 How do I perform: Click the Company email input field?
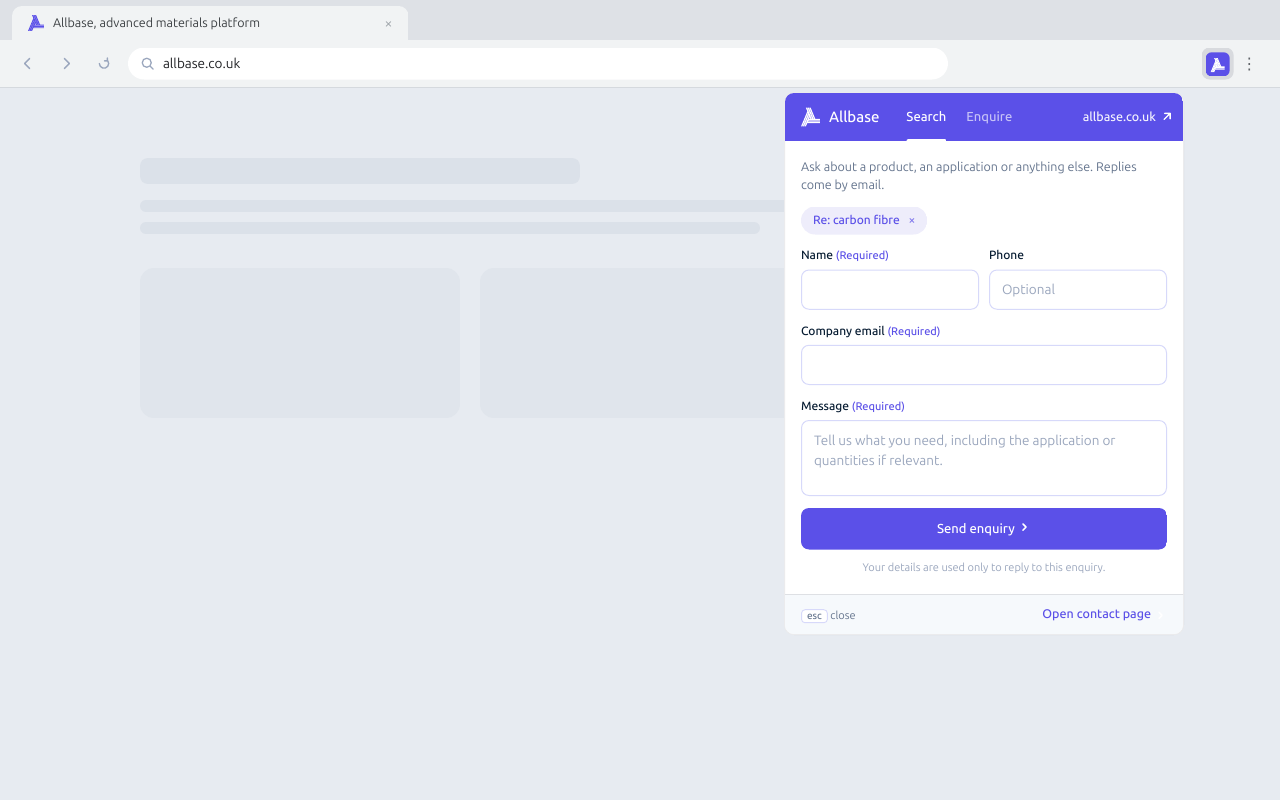click(x=984, y=365)
